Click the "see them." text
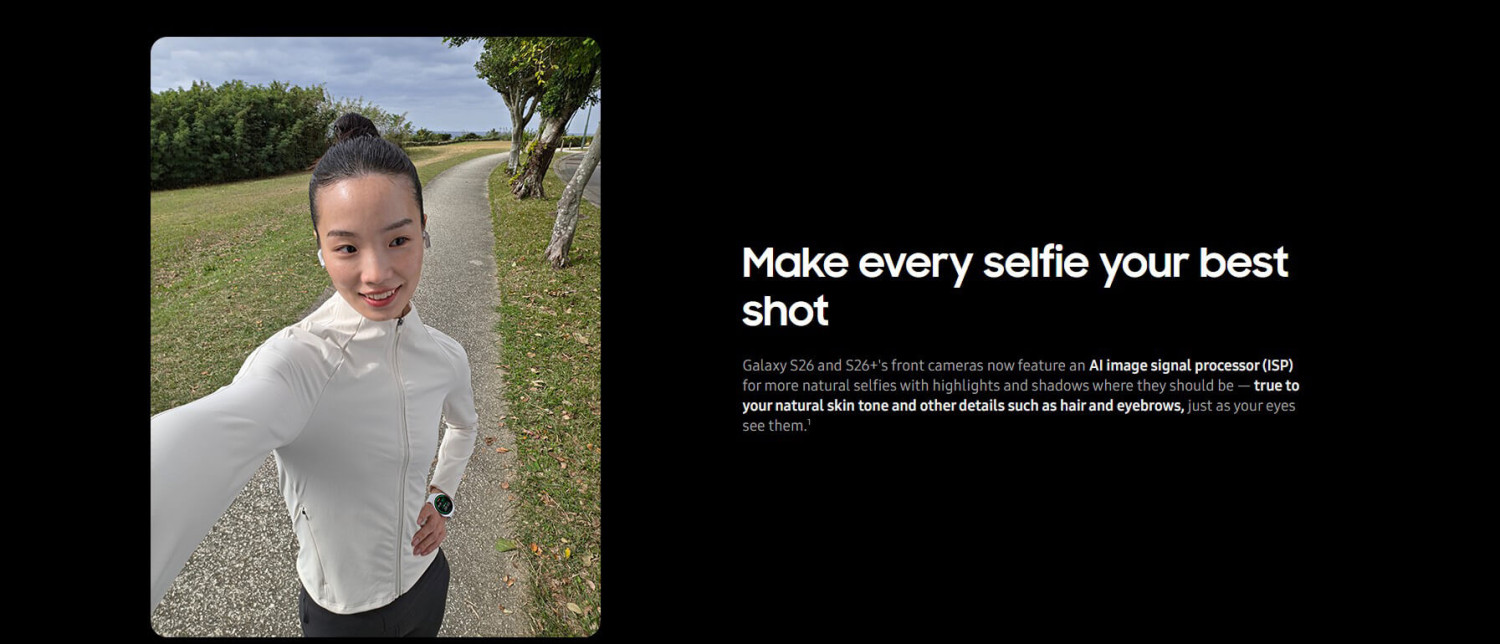The height and width of the screenshot is (644, 1500). point(773,426)
